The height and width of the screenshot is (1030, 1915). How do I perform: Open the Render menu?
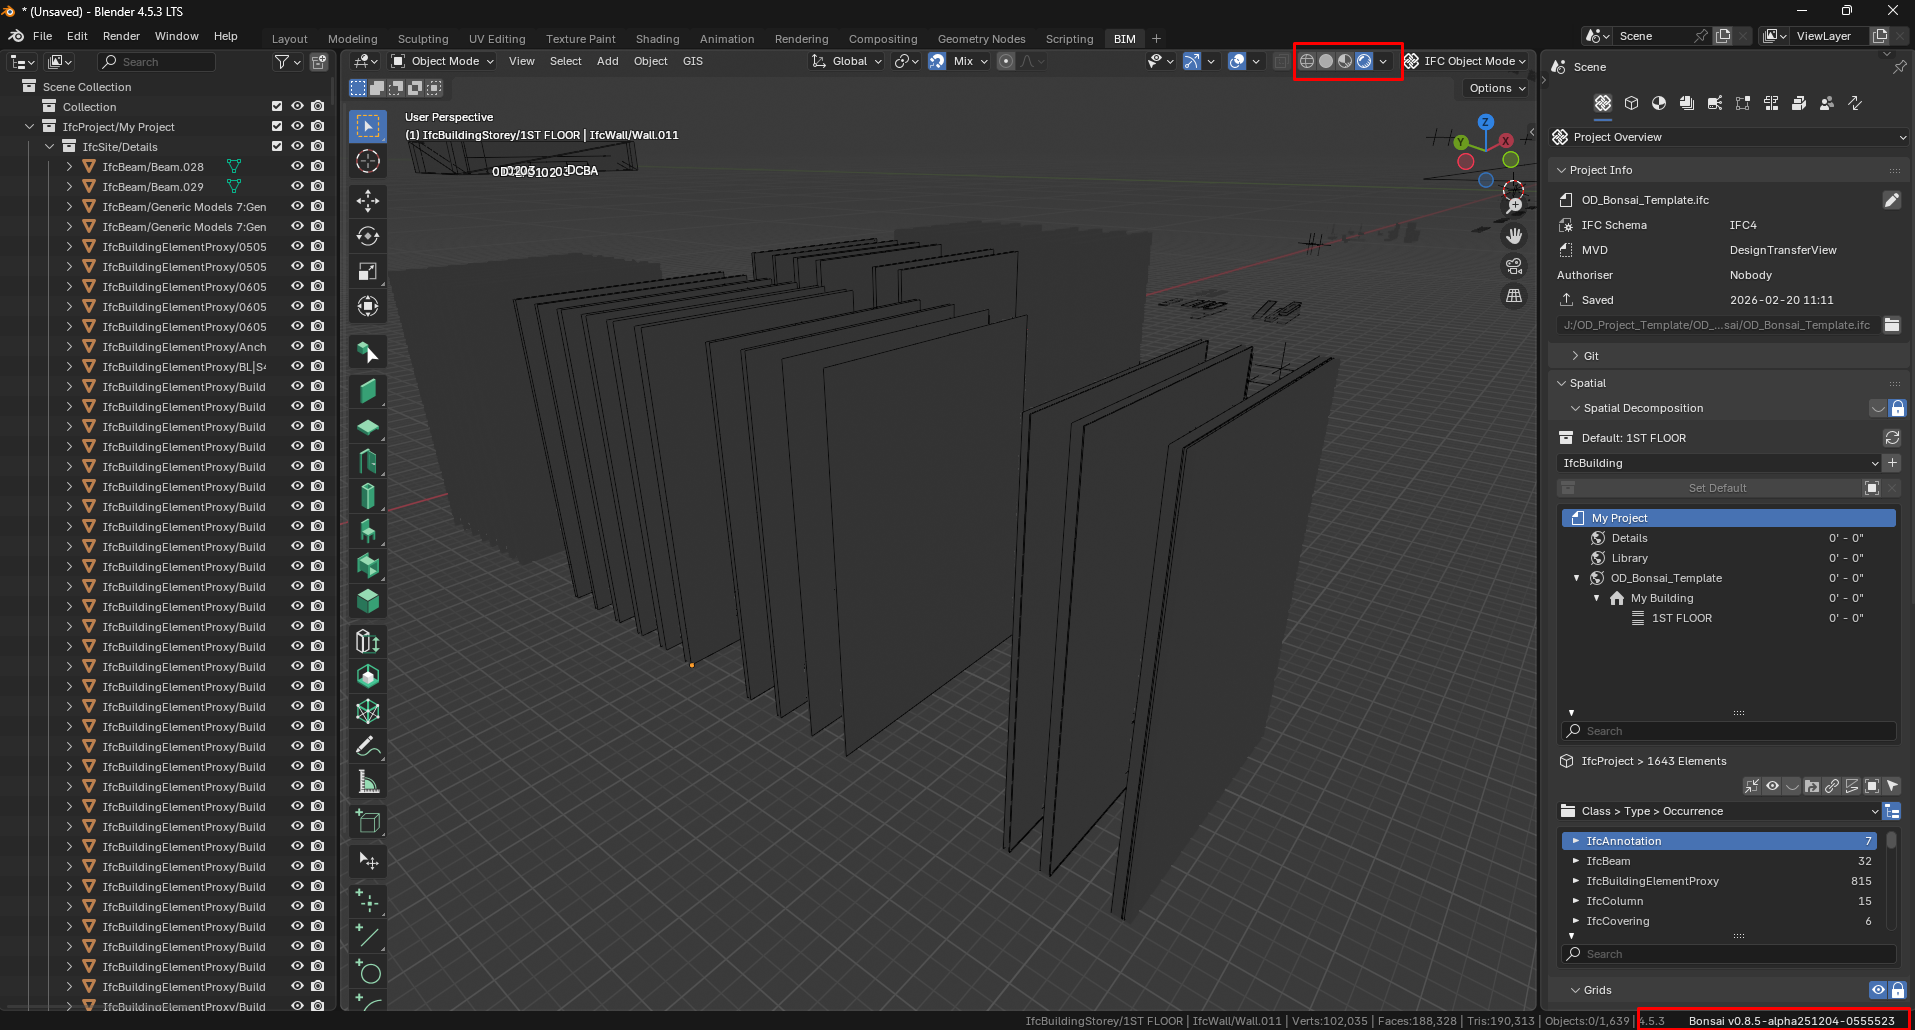[x=121, y=36]
